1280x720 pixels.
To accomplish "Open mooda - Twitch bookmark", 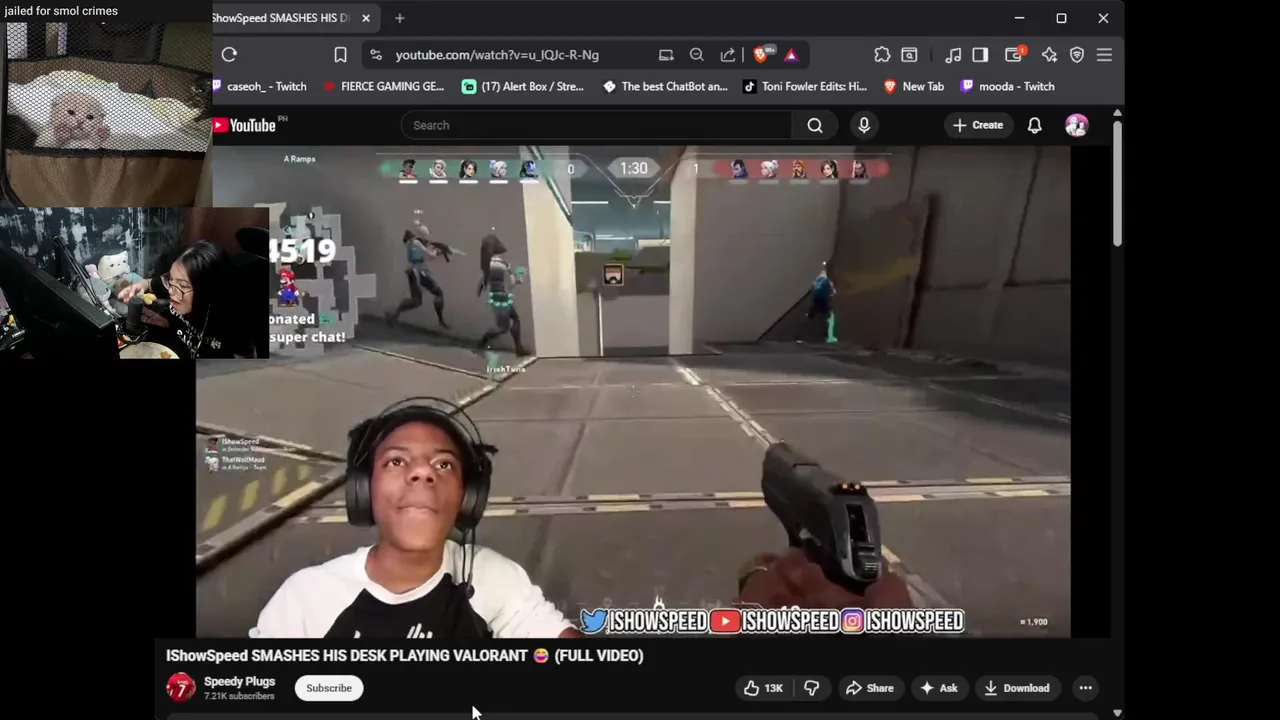I will pyautogui.click(x=1007, y=86).
